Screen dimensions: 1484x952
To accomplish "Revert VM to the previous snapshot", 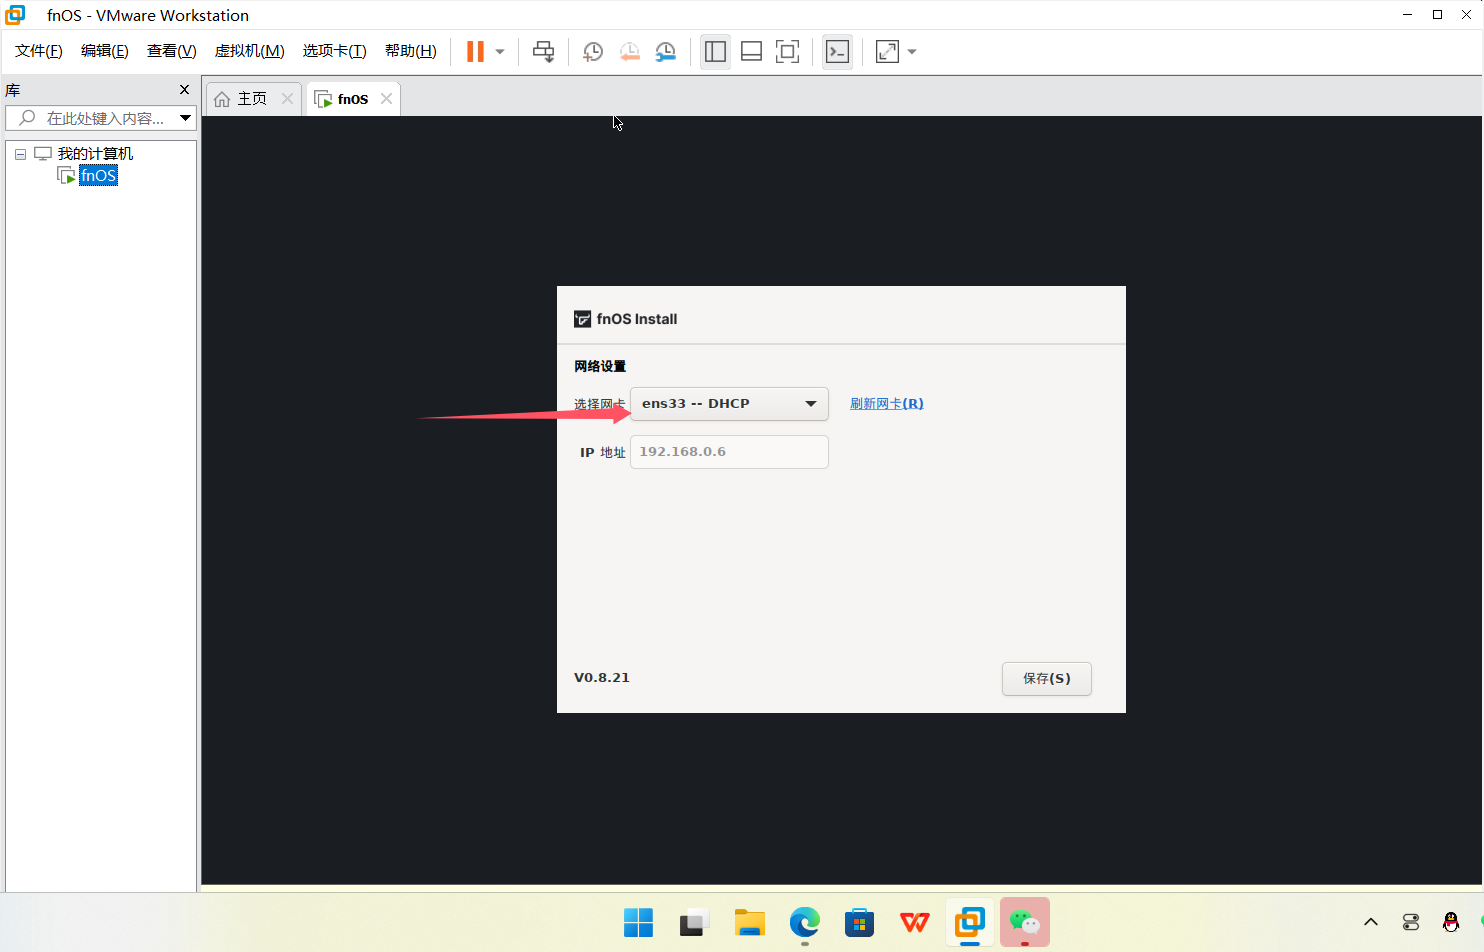I will (629, 52).
